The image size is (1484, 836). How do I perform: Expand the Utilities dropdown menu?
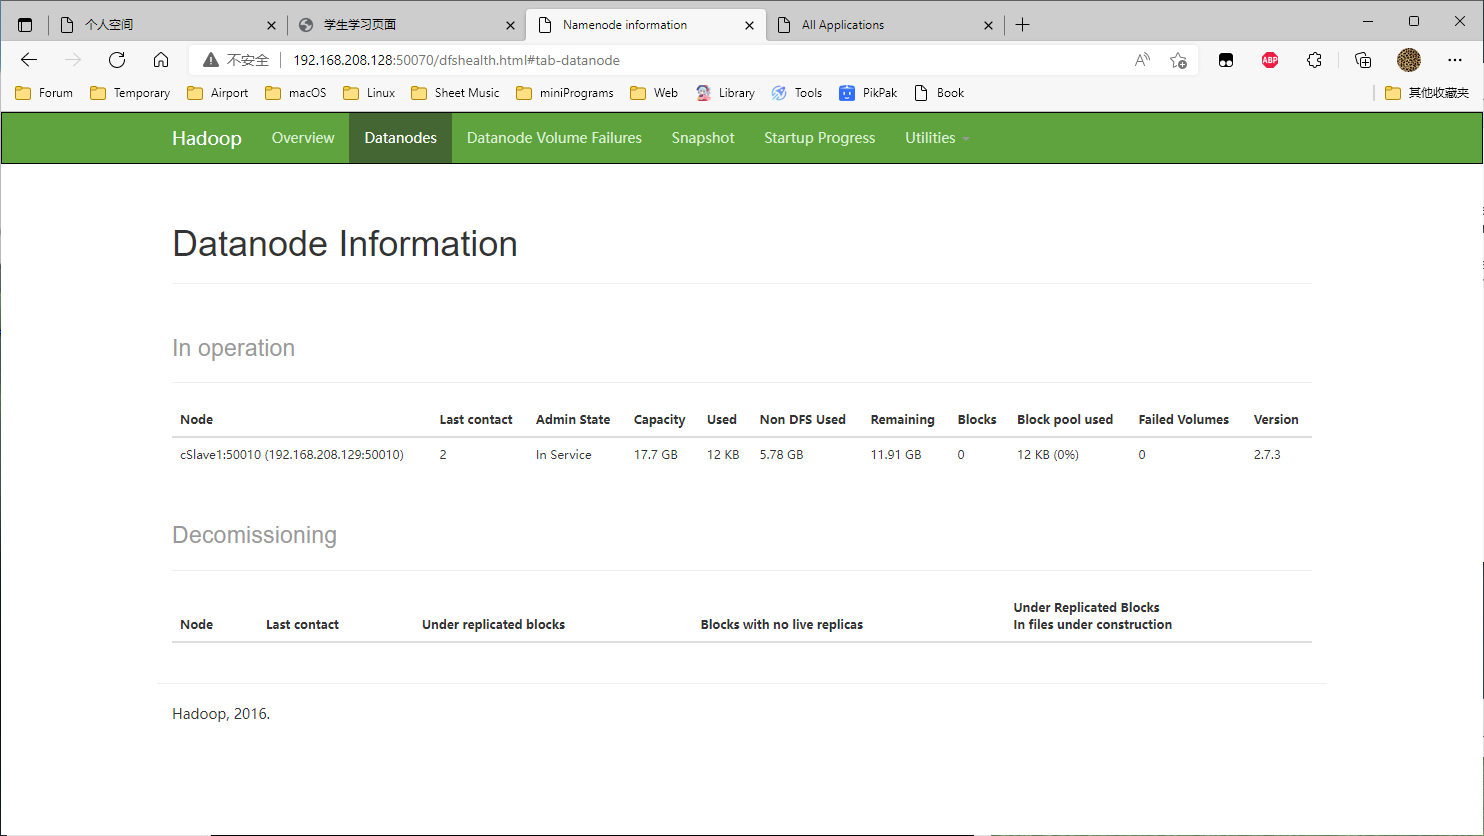[x=937, y=138]
